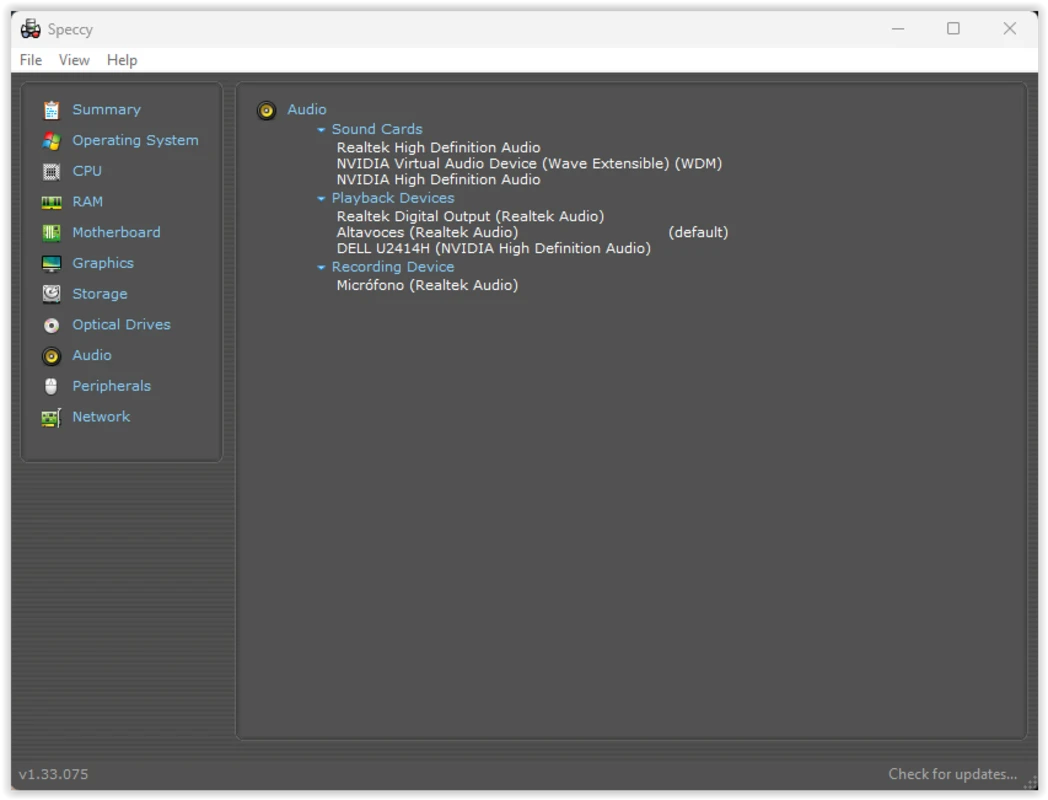Collapse the Sound Cards section
The width and height of the screenshot is (1048, 800).
click(322, 130)
